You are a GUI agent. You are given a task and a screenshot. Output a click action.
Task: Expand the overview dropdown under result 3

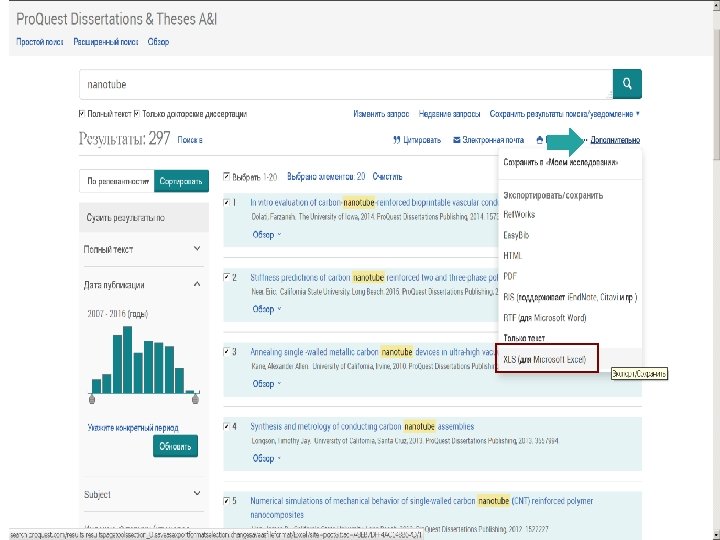[x=267, y=384]
